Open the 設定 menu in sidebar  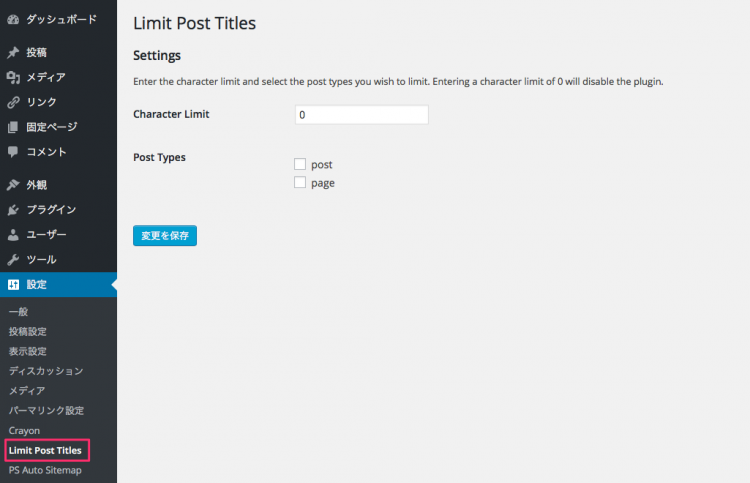point(37,285)
